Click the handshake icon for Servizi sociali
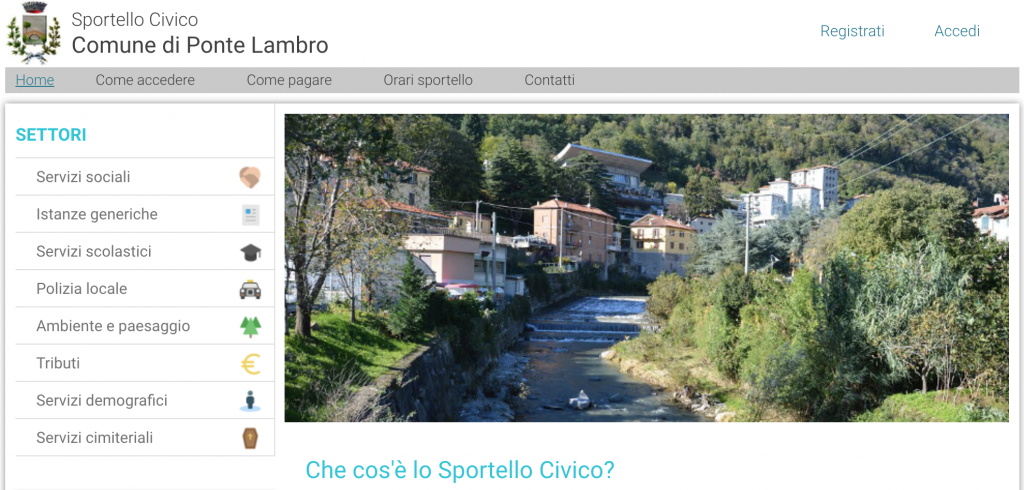Screen dimensions: 1024x490 250,177
